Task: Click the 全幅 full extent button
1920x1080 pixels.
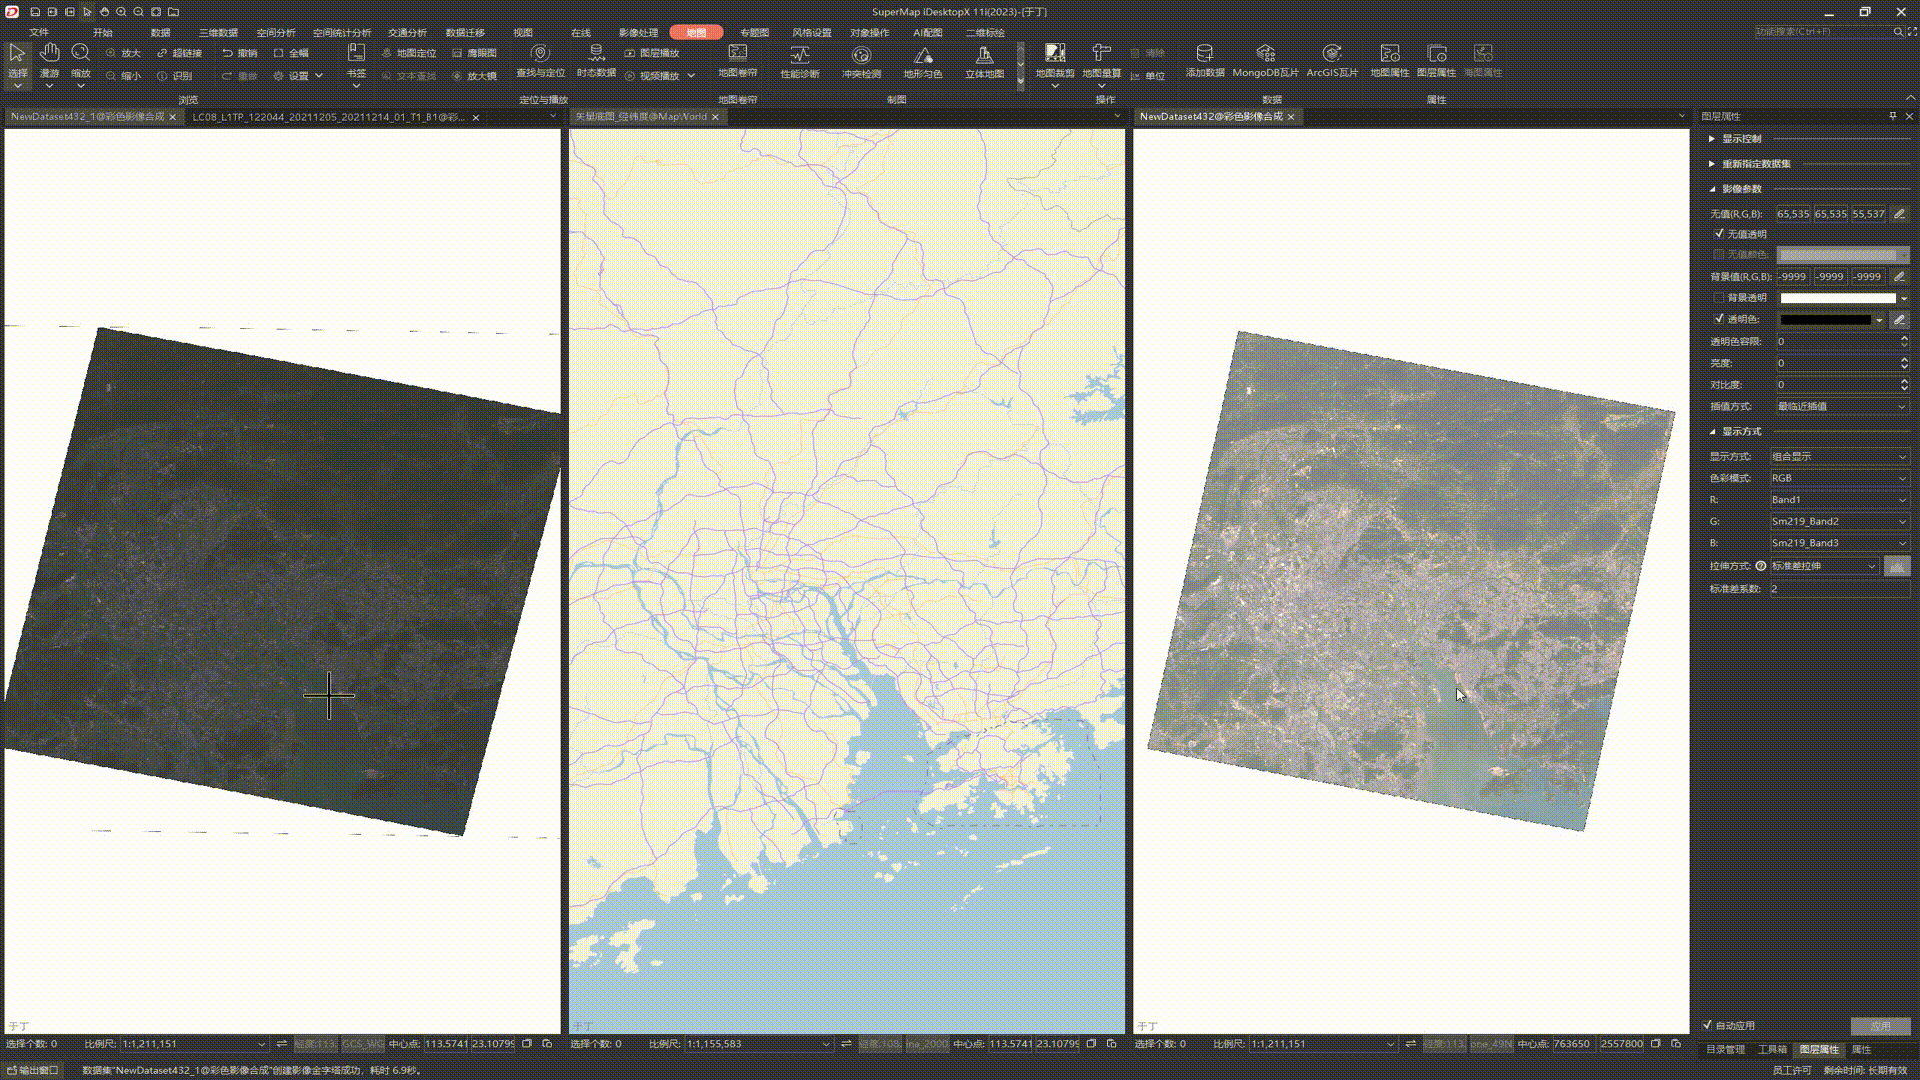Action: click(x=291, y=53)
